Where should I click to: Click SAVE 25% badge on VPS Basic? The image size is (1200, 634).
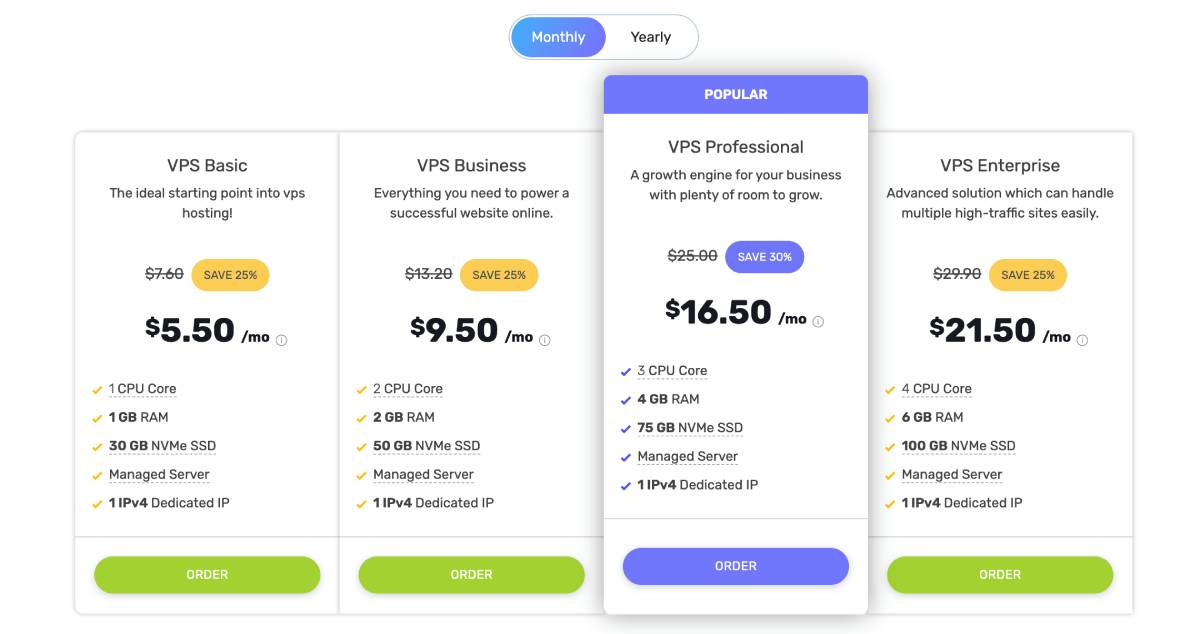point(230,275)
